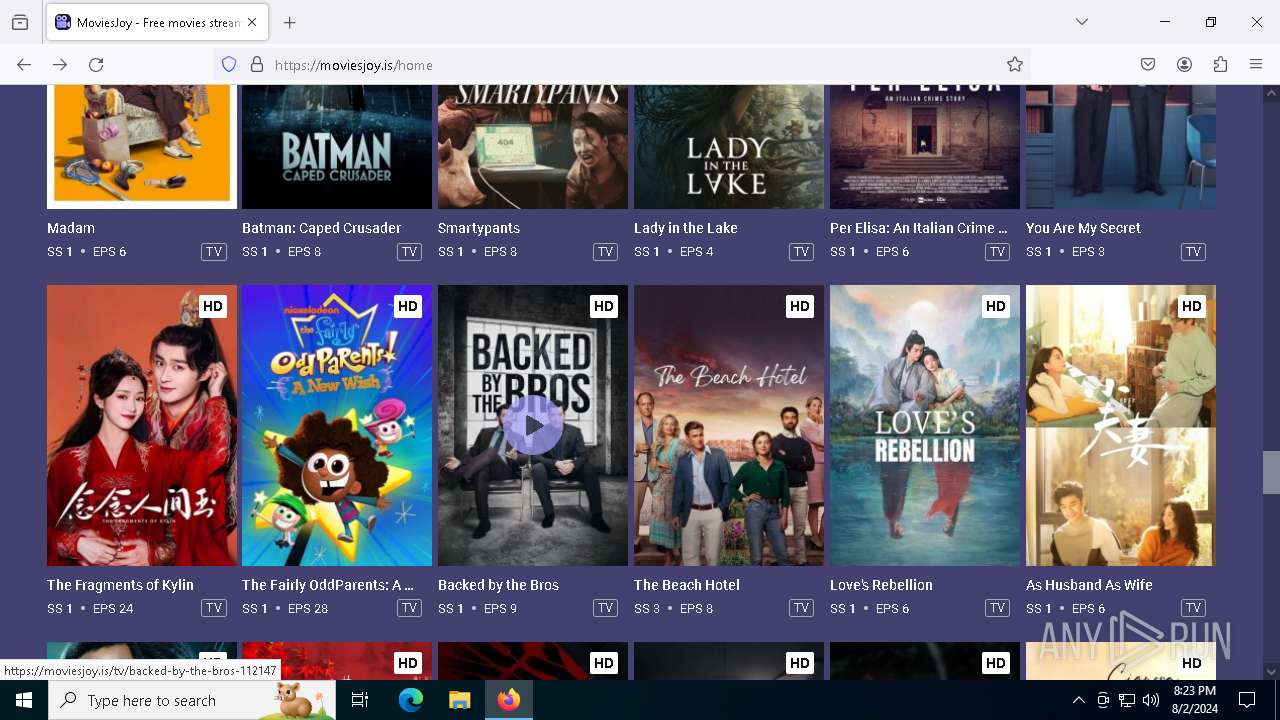Open Madam series poster
The width and height of the screenshot is (1280, 720).
[x=142, y=147]
